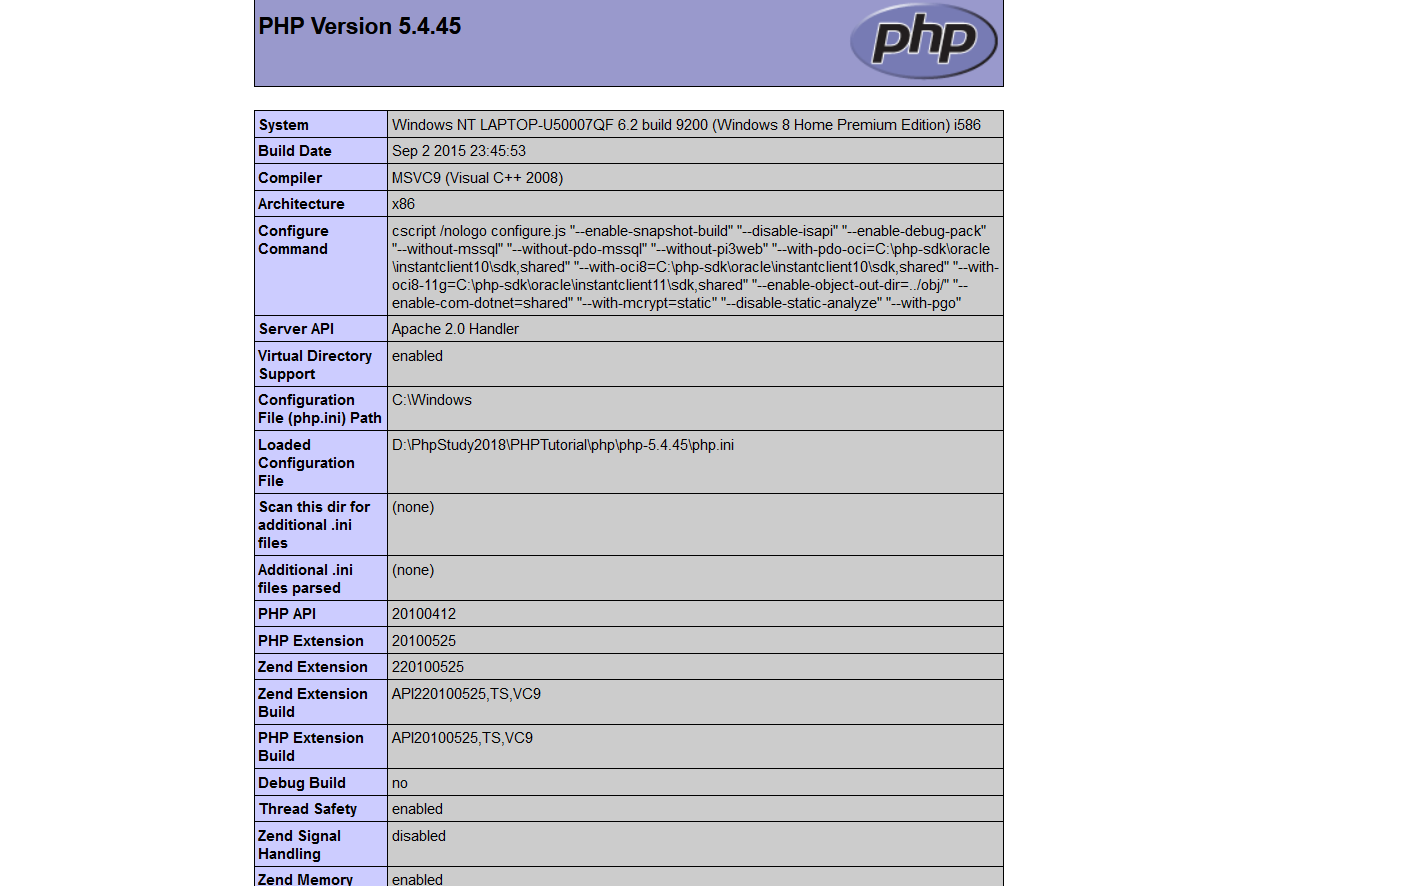The height and width of the screenshot is (886, 1415).
Task: Select the MSVC9 (Visual C++ 2008) value
Action: click(478, 178)
